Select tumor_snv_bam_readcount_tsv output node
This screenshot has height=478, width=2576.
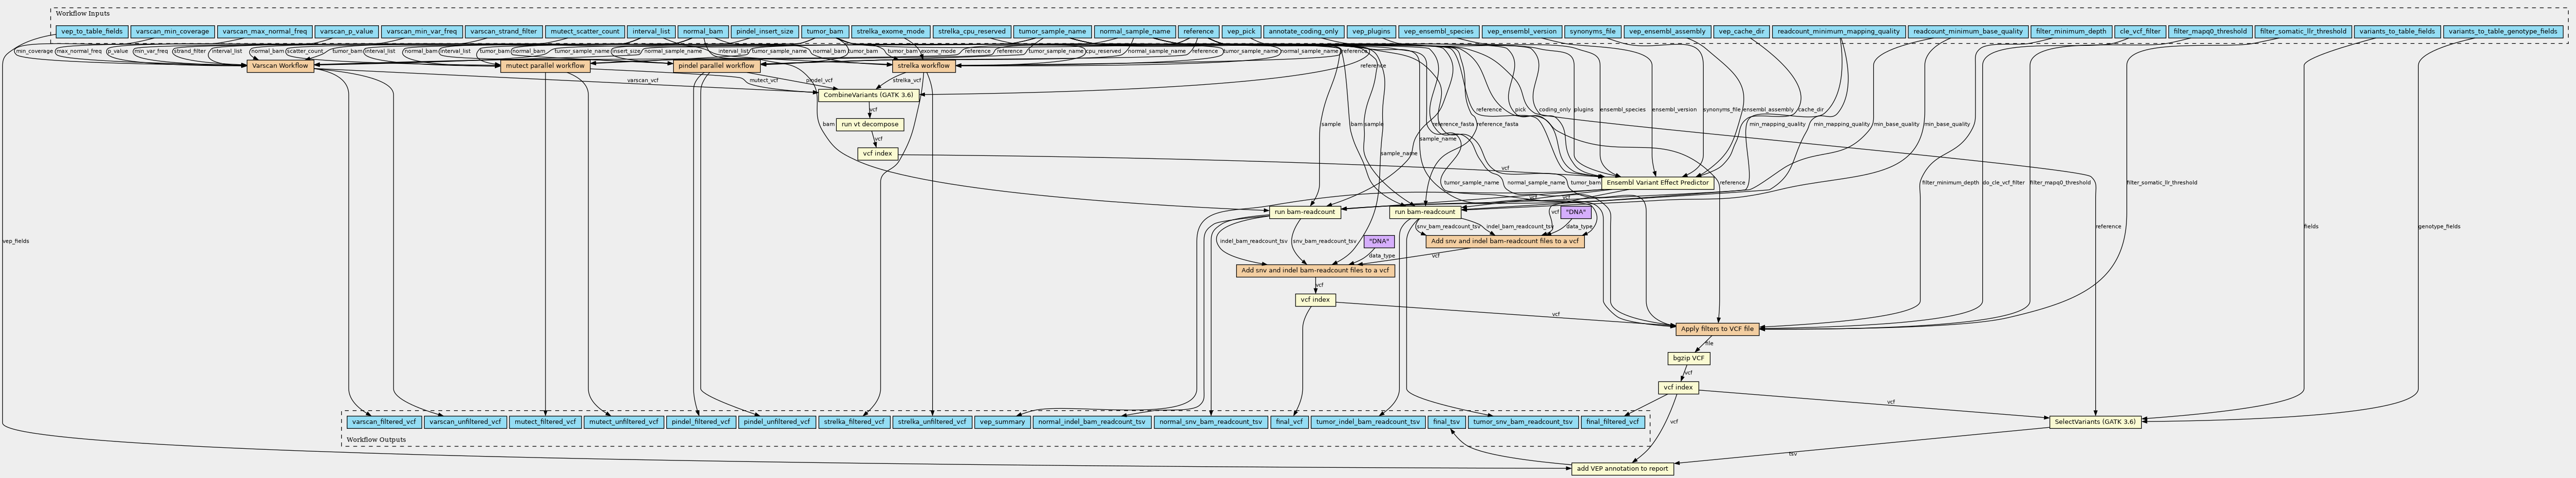[1523, 422]
